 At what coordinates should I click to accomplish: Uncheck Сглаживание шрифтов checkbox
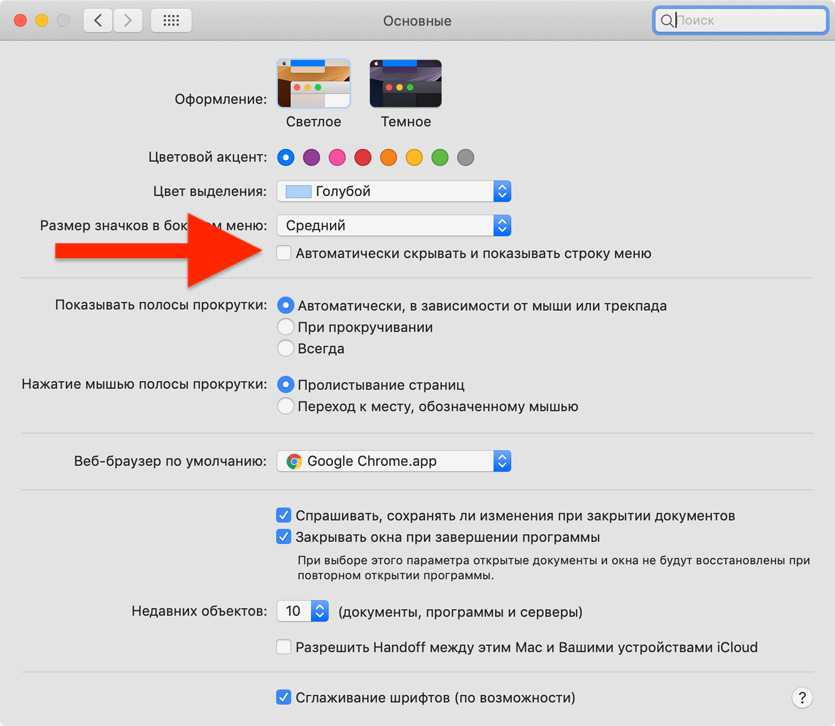click(283, 697)
